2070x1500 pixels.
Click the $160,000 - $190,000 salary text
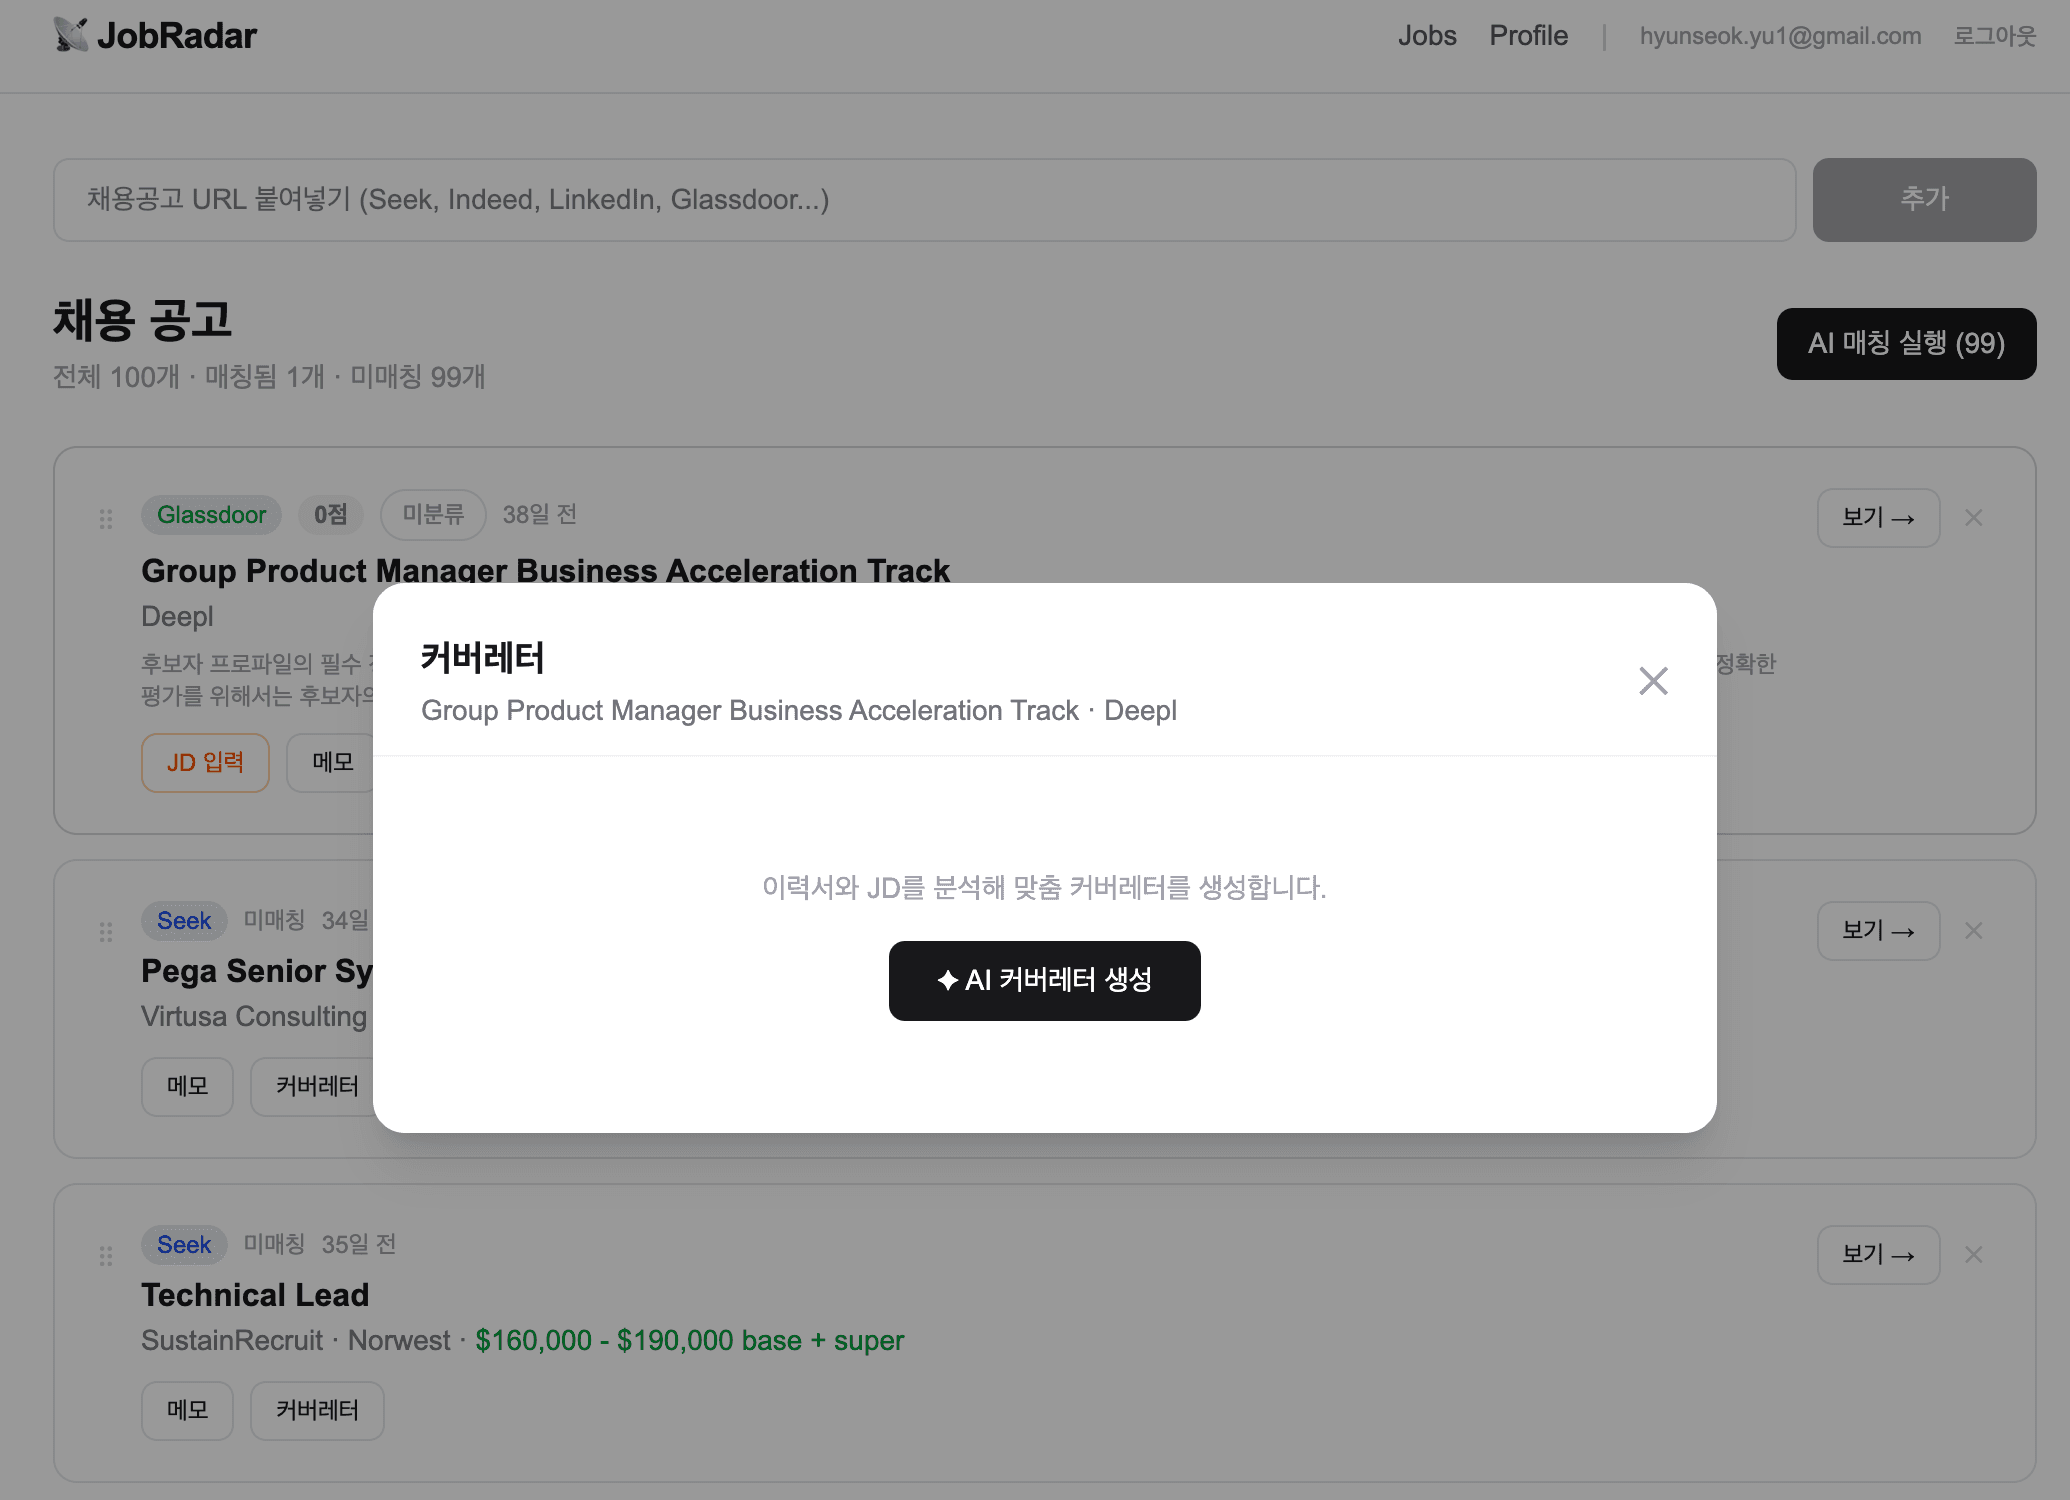pyautogui.click(x=689, y=1340)
